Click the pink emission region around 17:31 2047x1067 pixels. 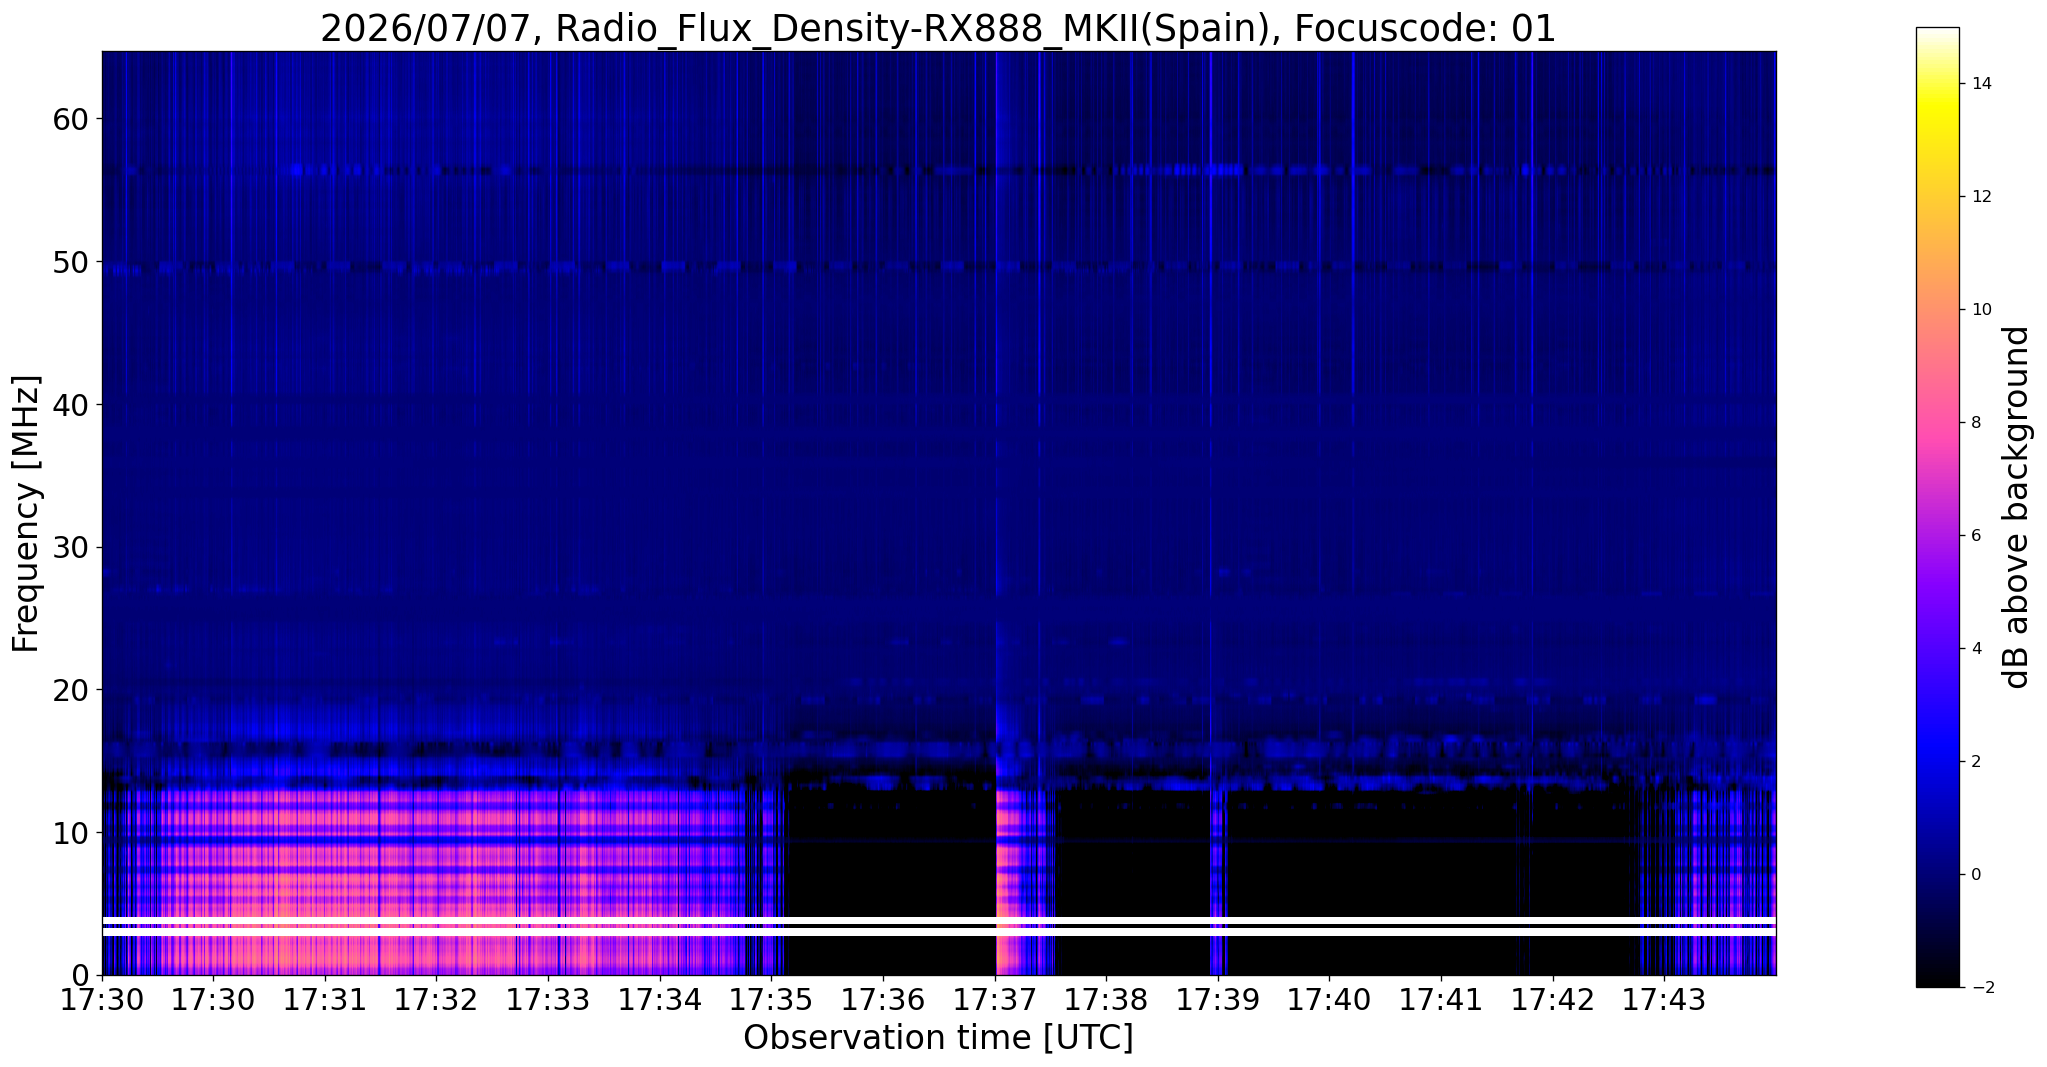click(x=320, y=880)
